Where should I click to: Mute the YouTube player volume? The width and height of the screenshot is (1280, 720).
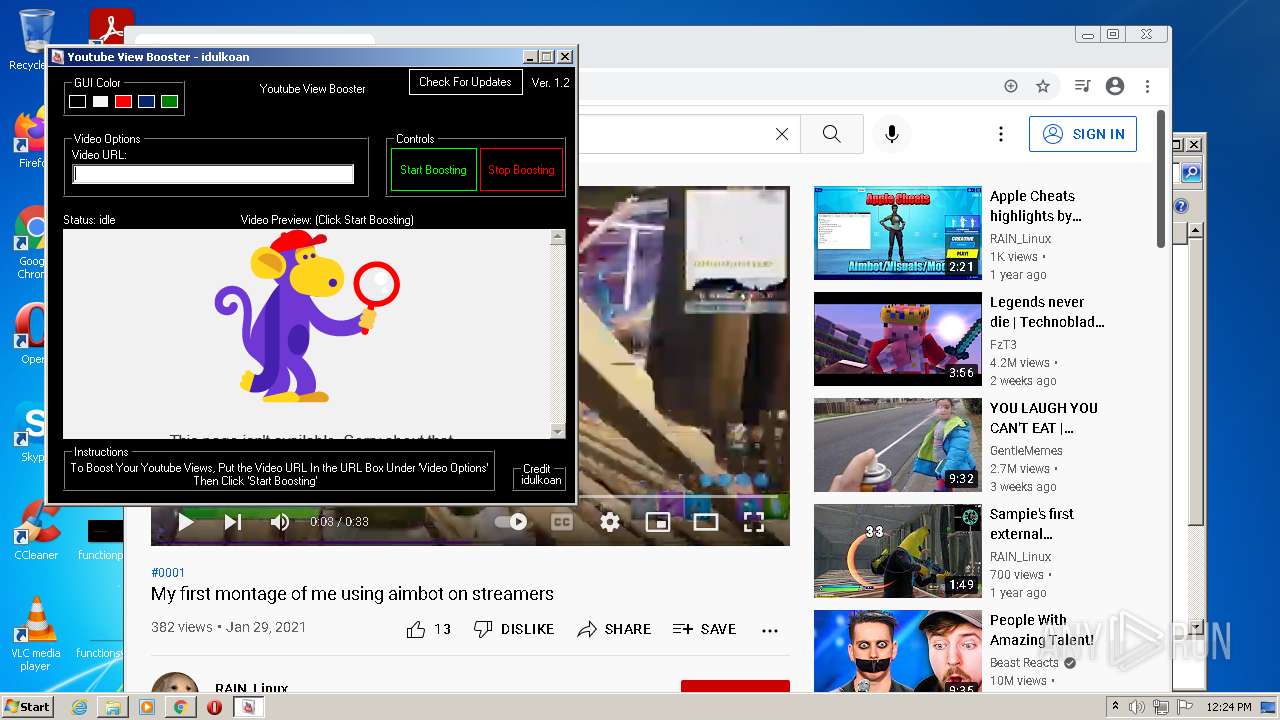(280, 521)
